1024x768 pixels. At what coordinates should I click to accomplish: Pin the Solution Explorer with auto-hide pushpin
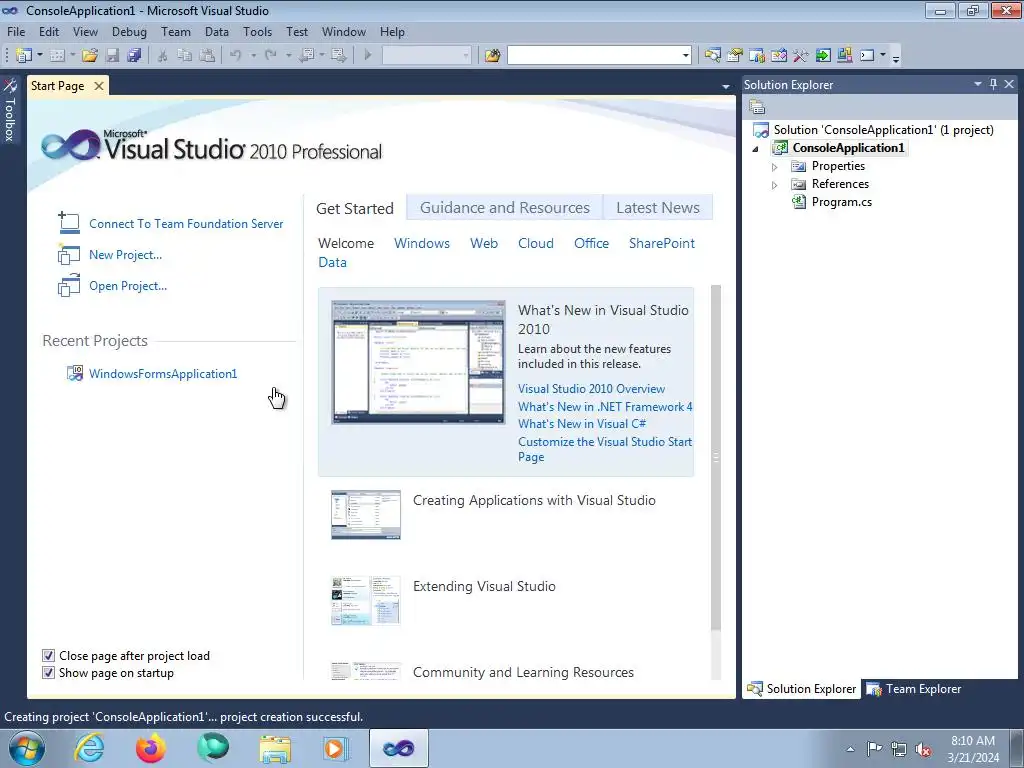point(993,84)
